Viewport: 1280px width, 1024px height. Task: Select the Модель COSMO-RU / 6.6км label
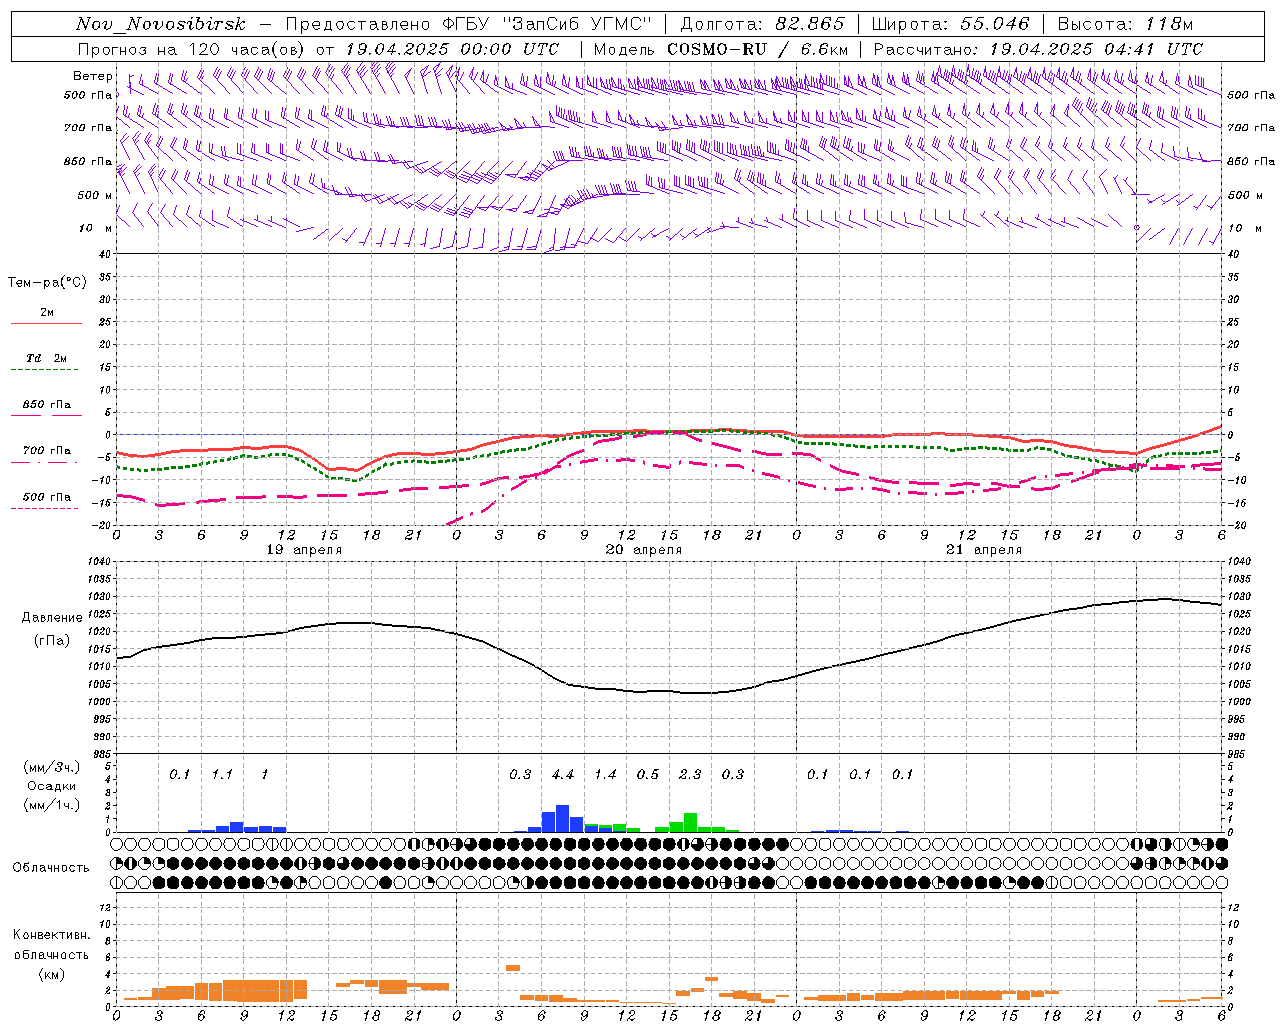click(x=720, y=49)
